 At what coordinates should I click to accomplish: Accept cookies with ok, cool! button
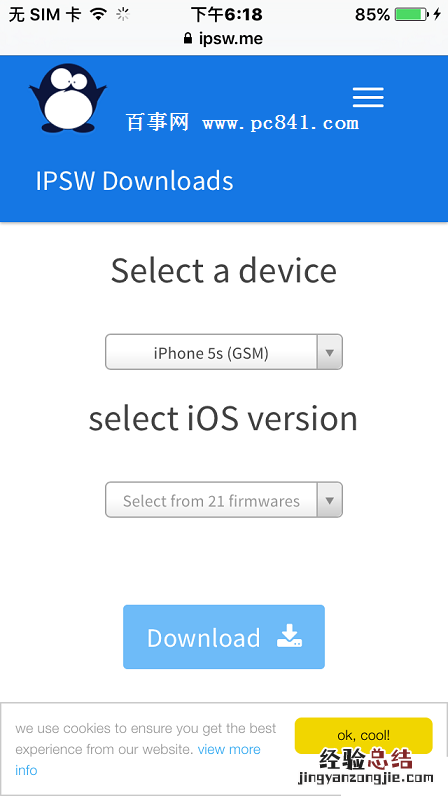pos(364,736)
